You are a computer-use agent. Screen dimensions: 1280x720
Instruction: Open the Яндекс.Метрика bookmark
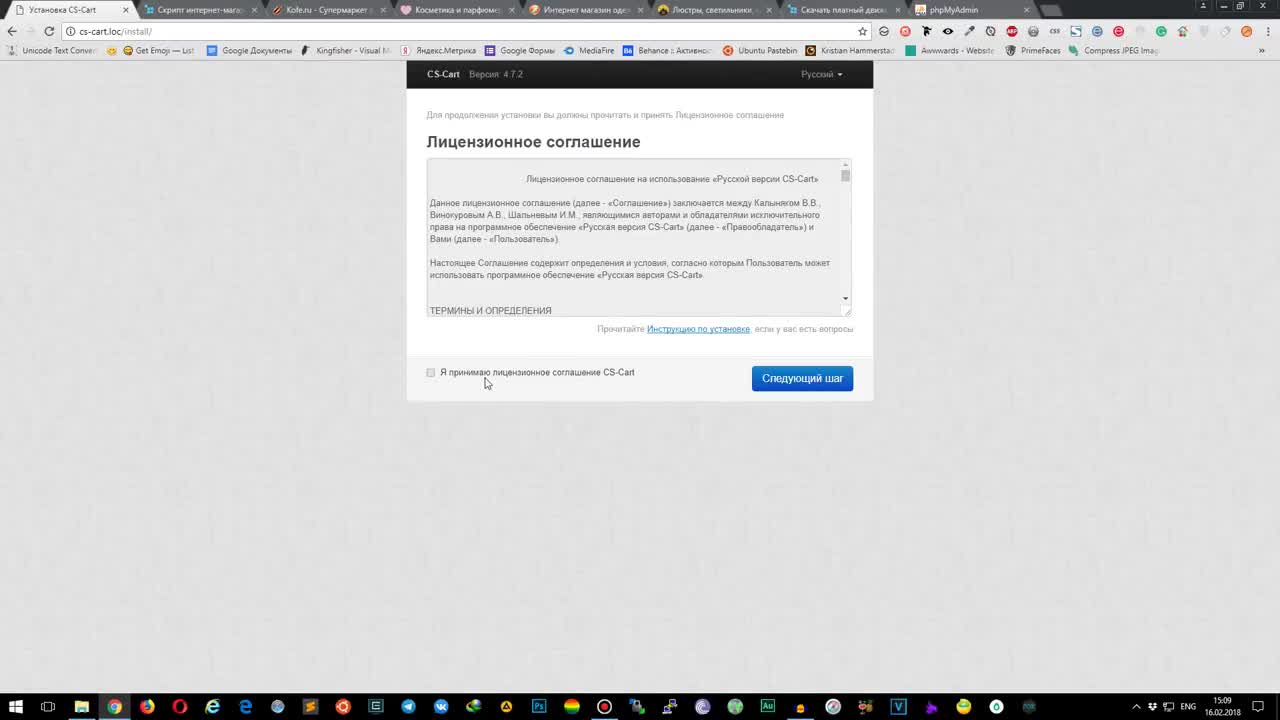[438, 50]
